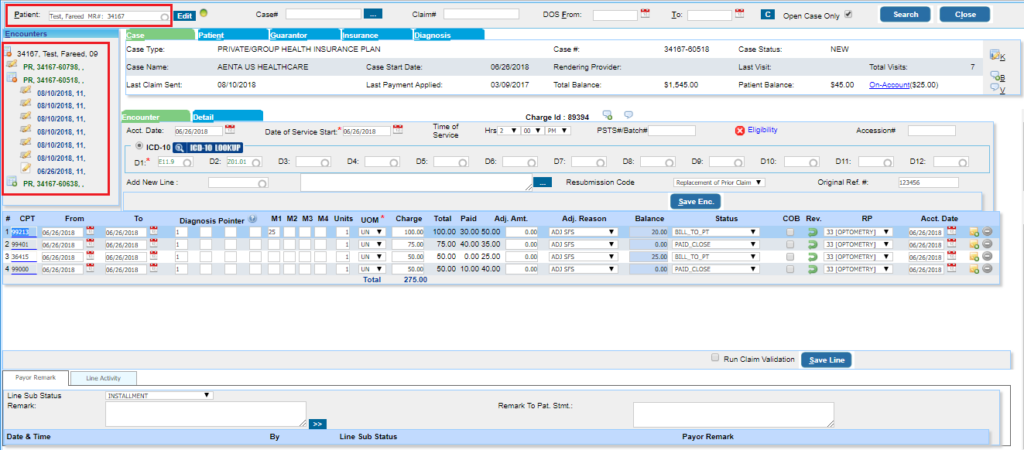Click the Acct. Date calendar icon in encounter
The height and width of the screenshot is (450, 1024).
(229, 130)
